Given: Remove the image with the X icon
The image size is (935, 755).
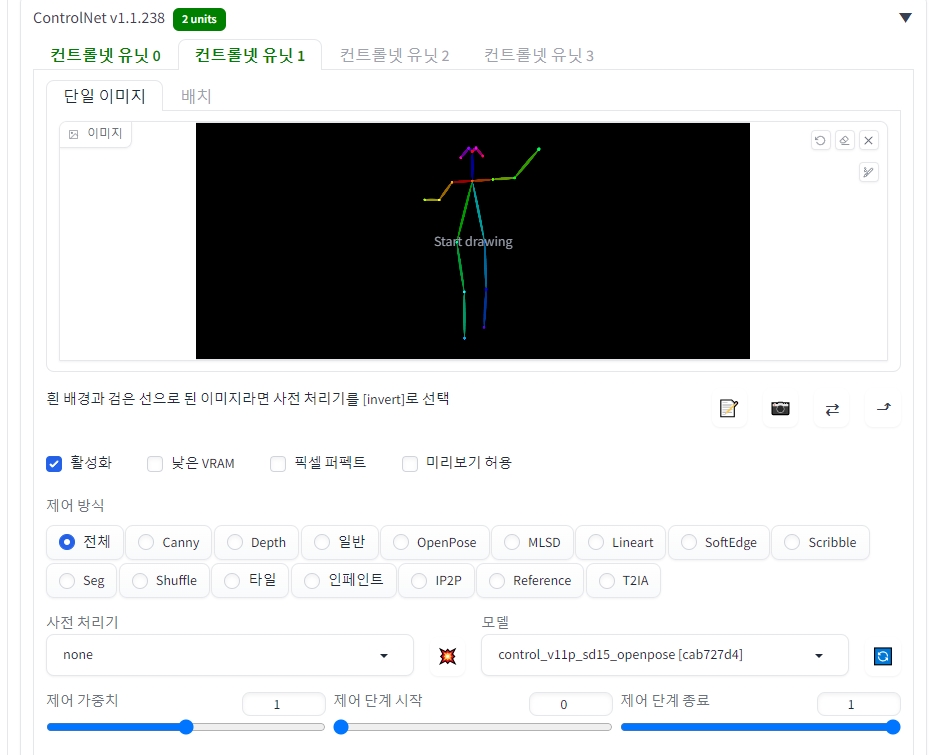Looking at the screenshot, I should point(868,141).
